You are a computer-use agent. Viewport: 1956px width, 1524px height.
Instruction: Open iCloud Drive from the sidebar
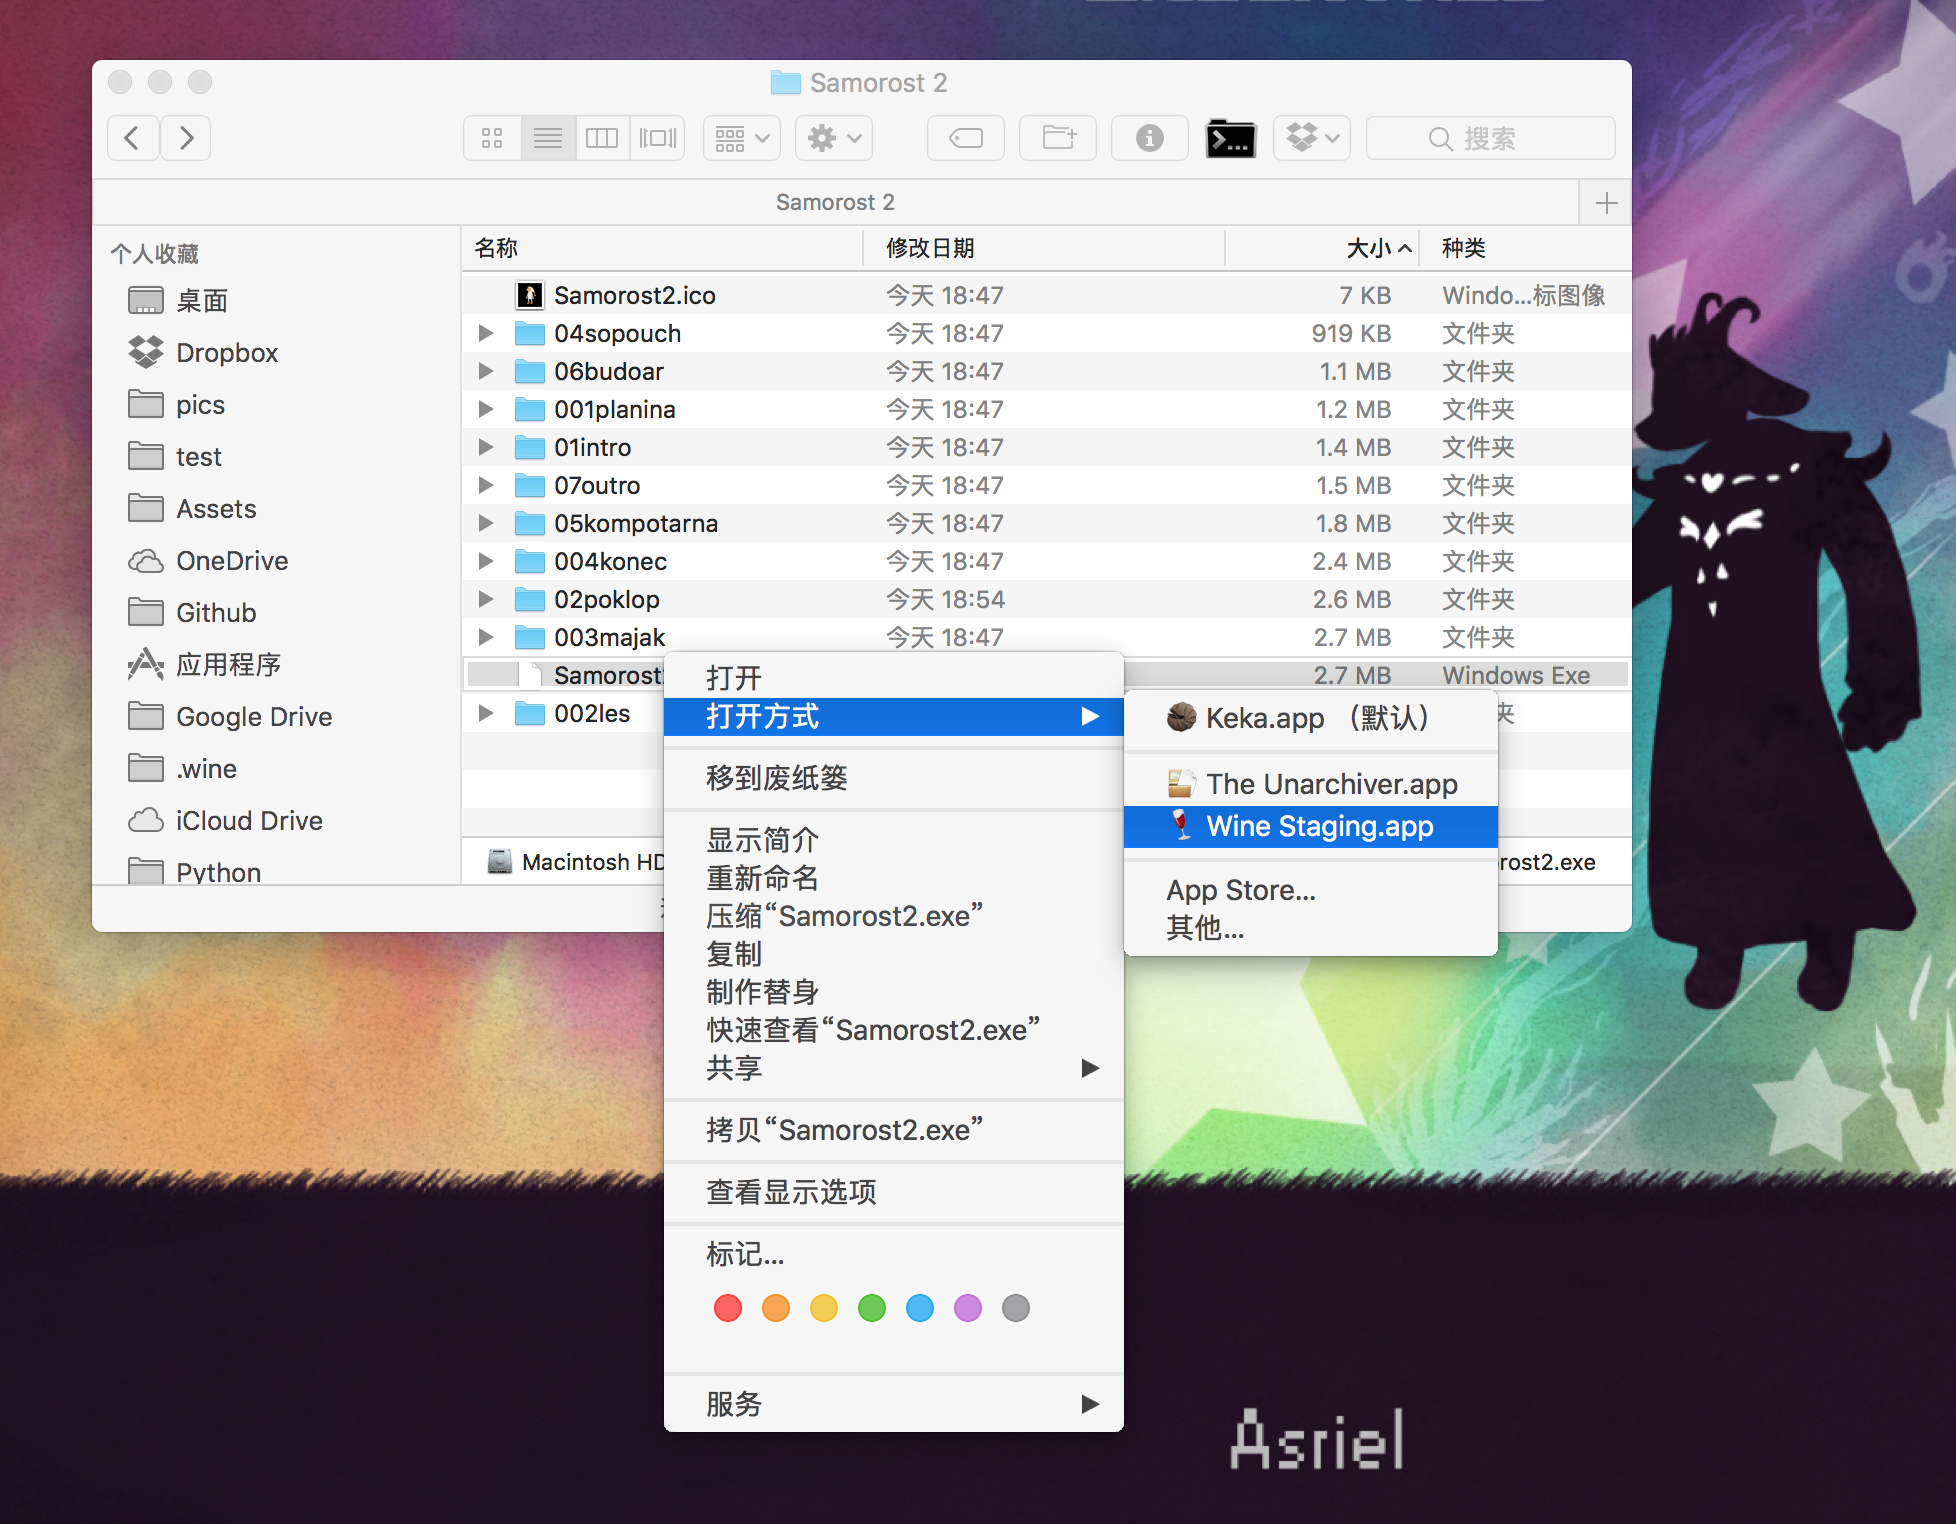[248, 820]
